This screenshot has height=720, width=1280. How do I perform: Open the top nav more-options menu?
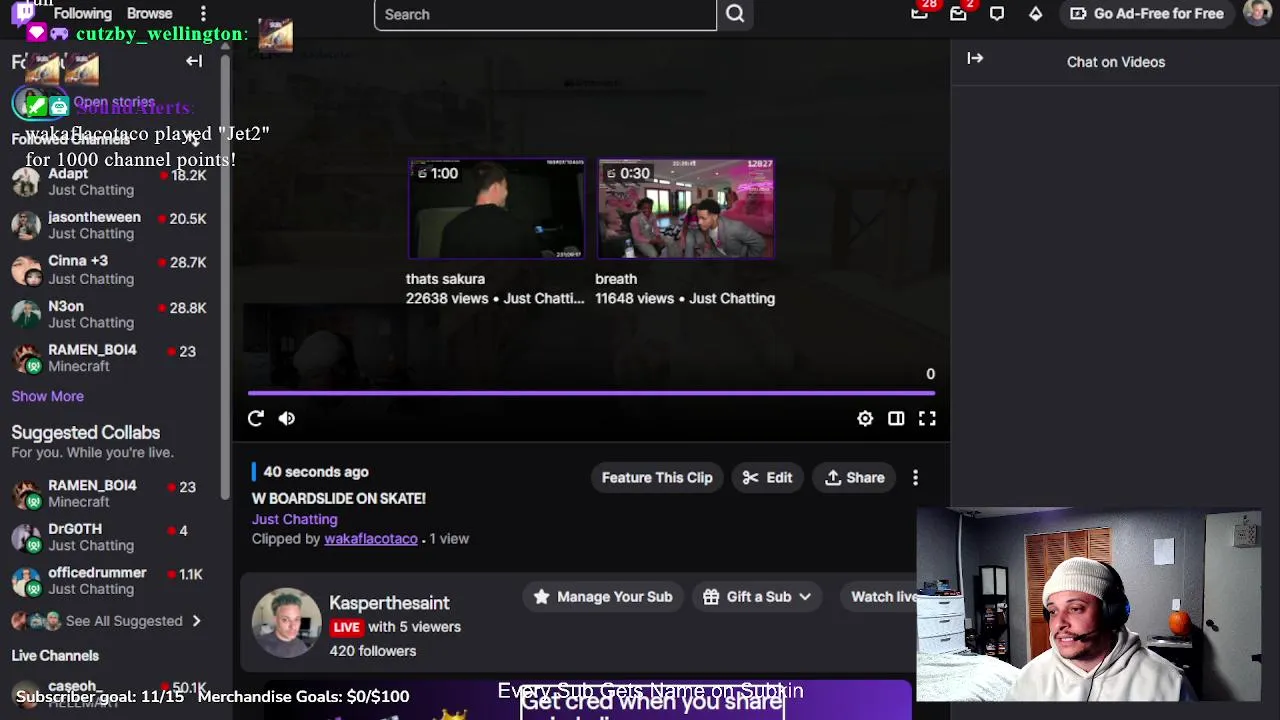[x=203, y=13]
